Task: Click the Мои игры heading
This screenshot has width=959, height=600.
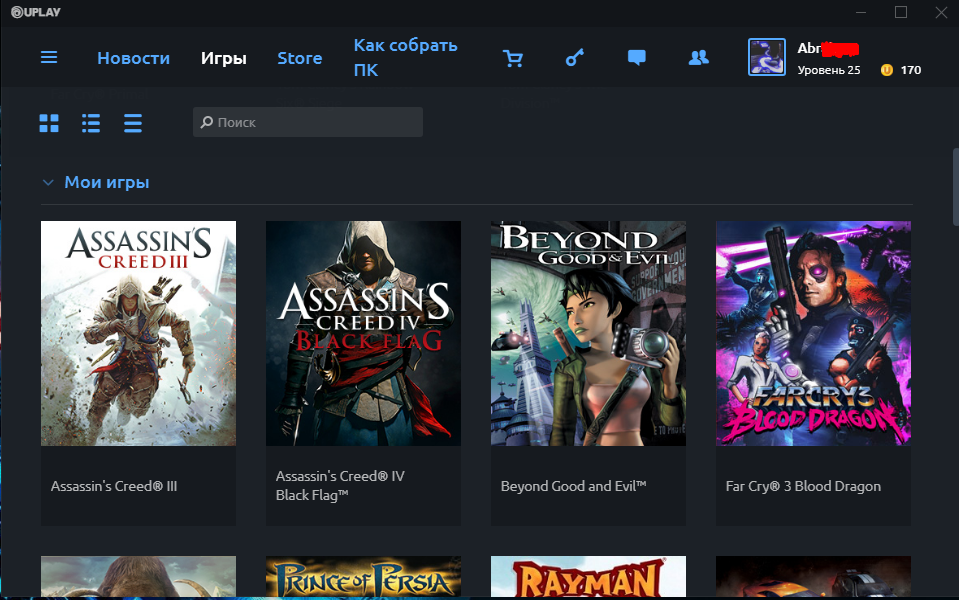Action: pos(107,182)
